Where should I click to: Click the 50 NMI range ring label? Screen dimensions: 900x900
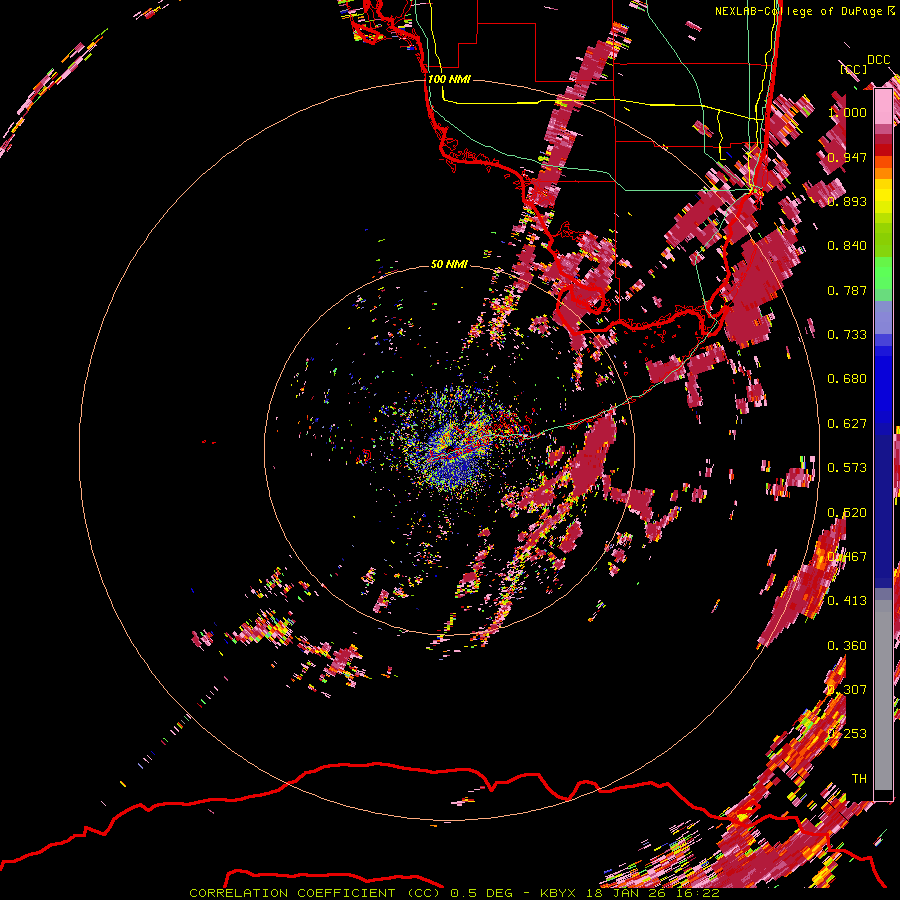coord(449,264)
